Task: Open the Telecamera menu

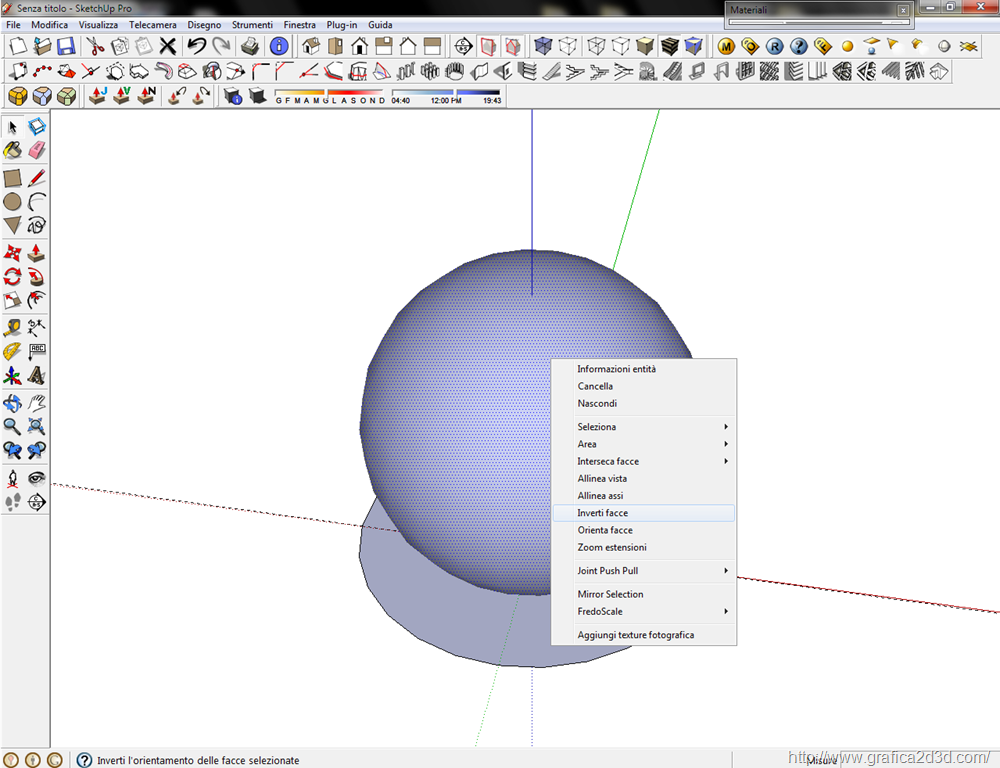Action: pyautogui.click(x=152, y=24)
